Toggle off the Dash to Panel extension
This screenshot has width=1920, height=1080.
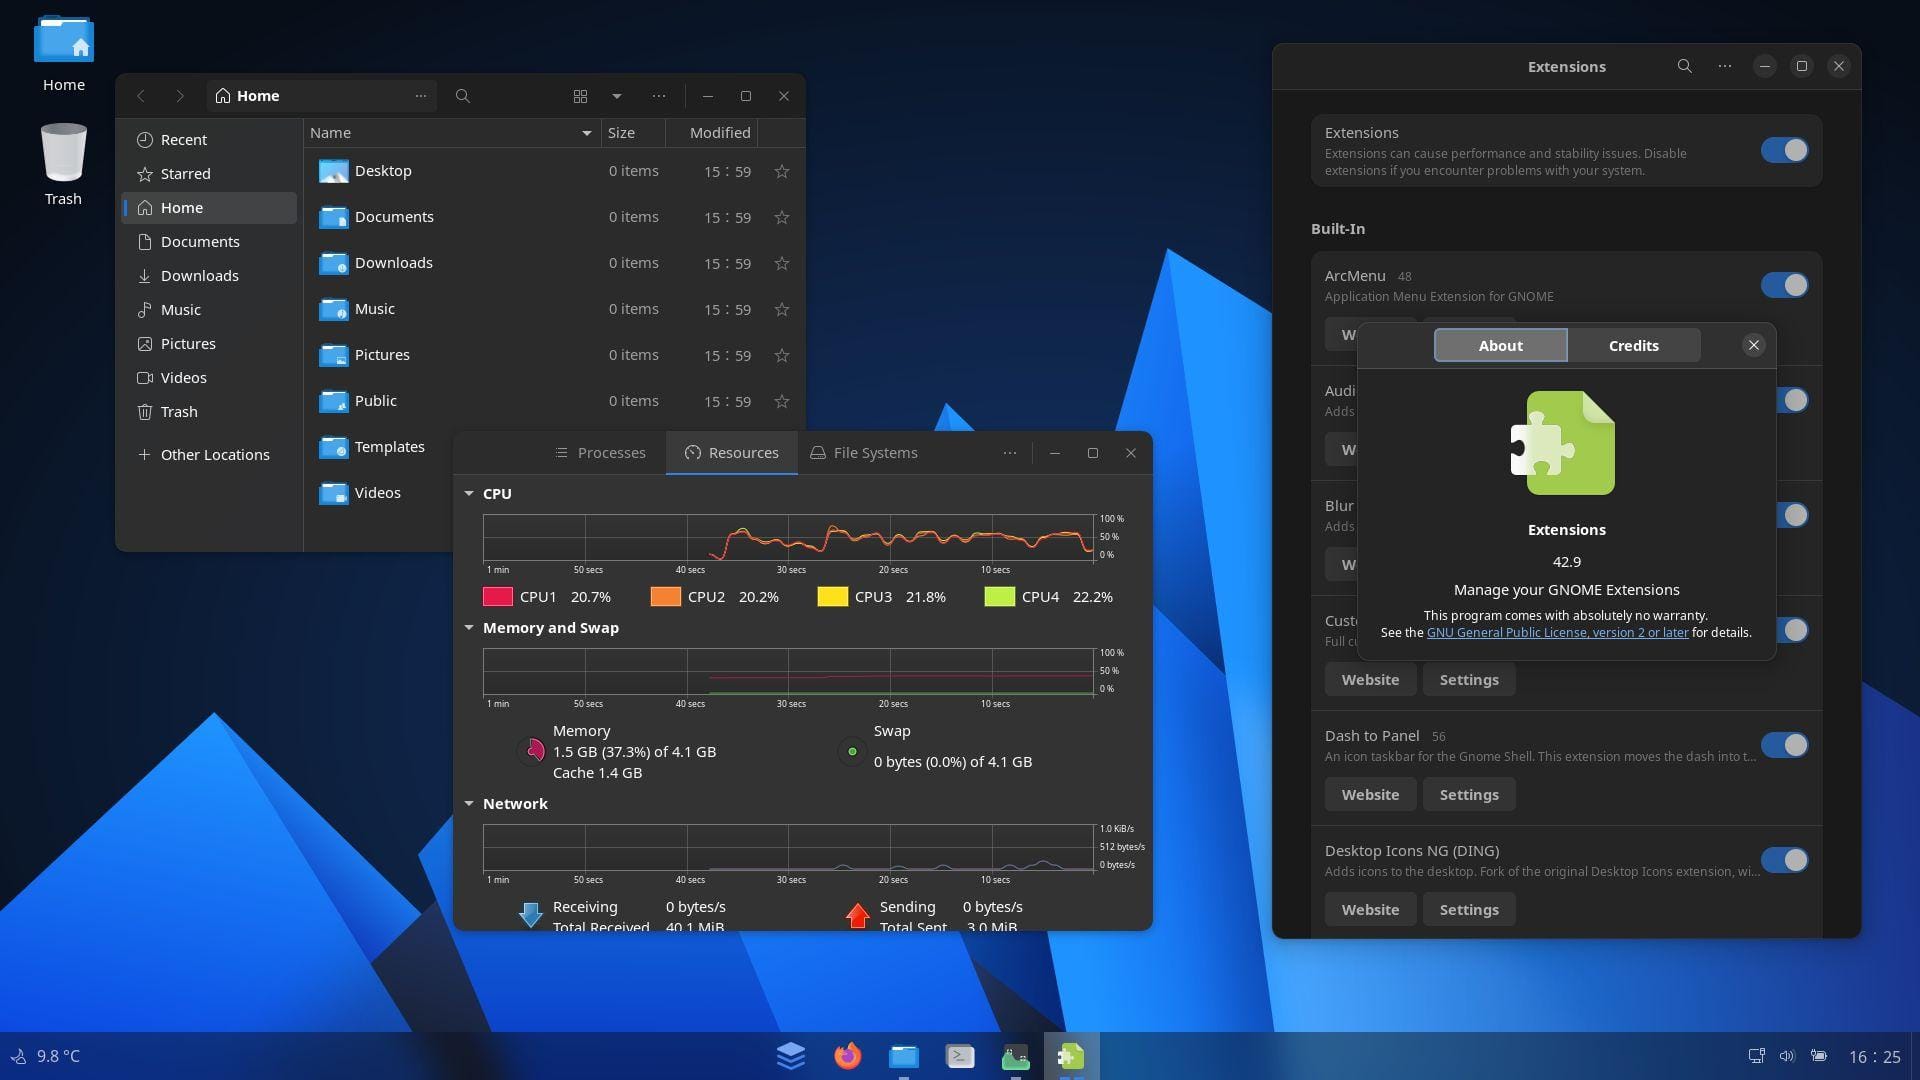tap(1784, 745)
